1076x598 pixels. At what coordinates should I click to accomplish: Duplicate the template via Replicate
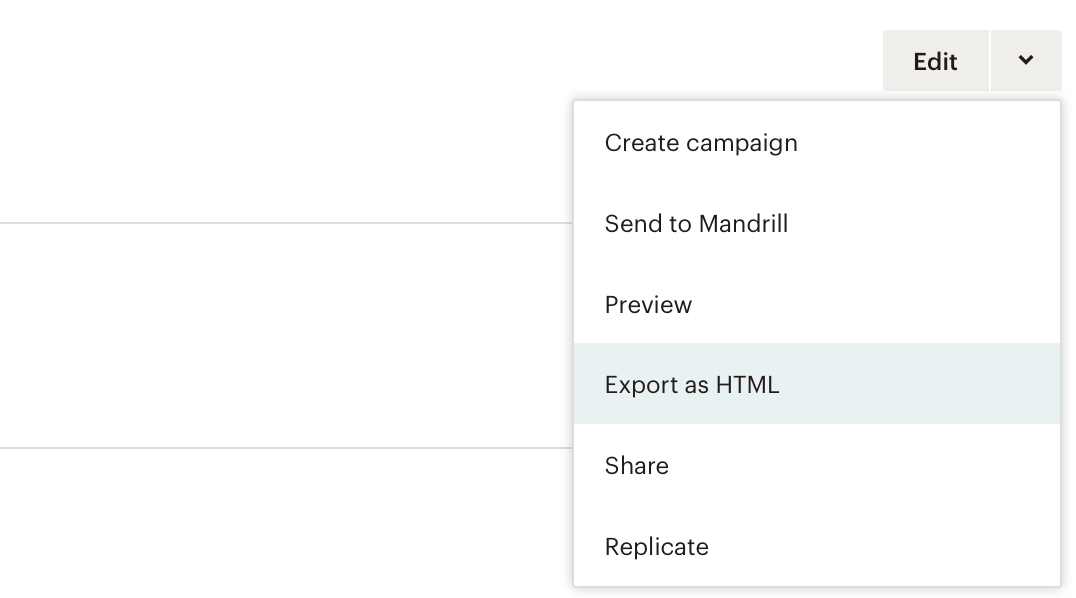656,547
